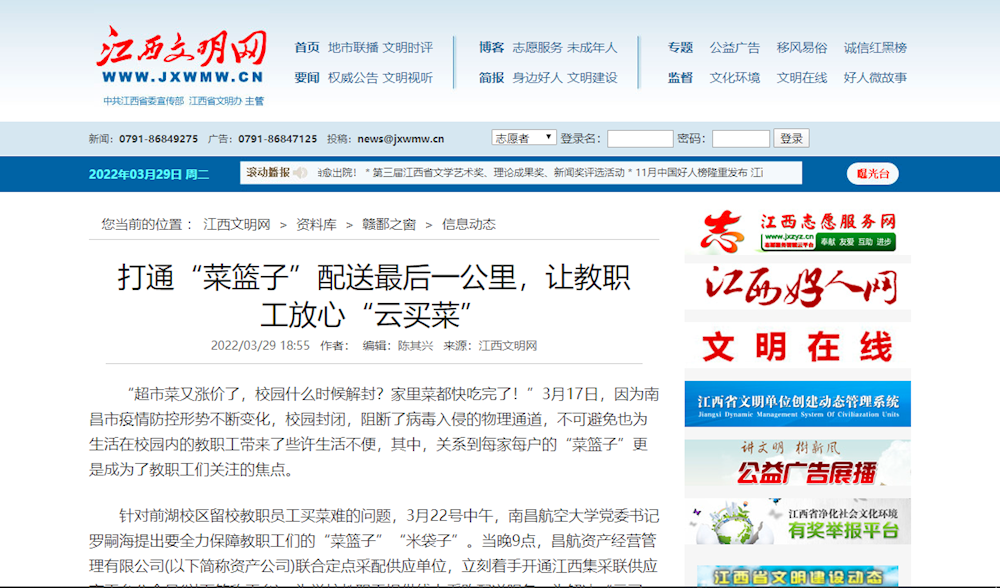Click the 首页 navigation item
1000x588 pixels.
tap(307, 47)
